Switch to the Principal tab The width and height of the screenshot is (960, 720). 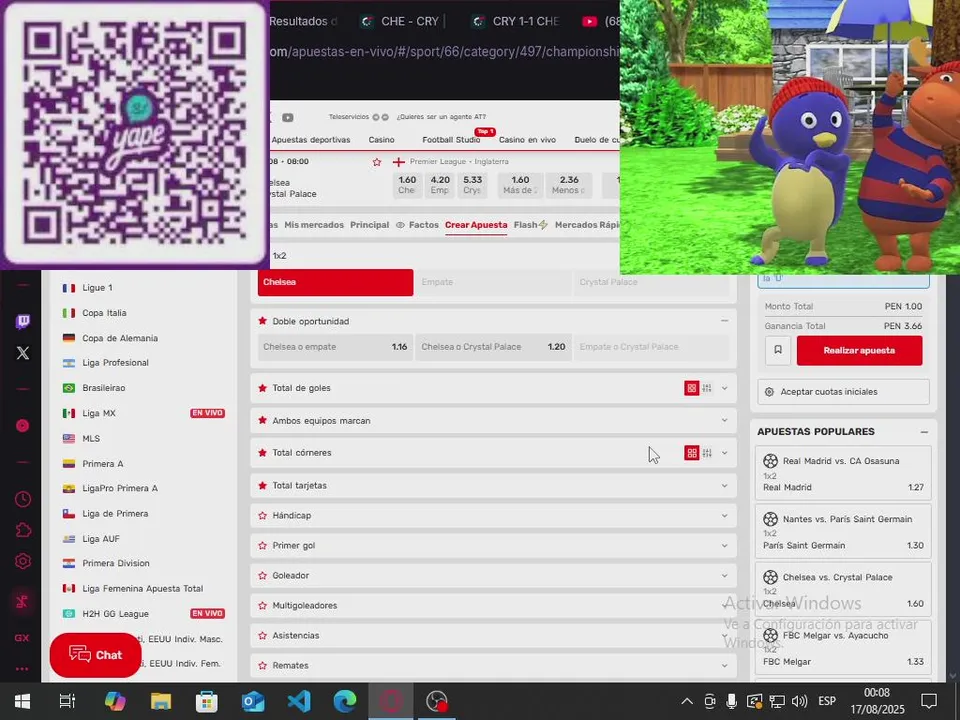click(369, 225)
